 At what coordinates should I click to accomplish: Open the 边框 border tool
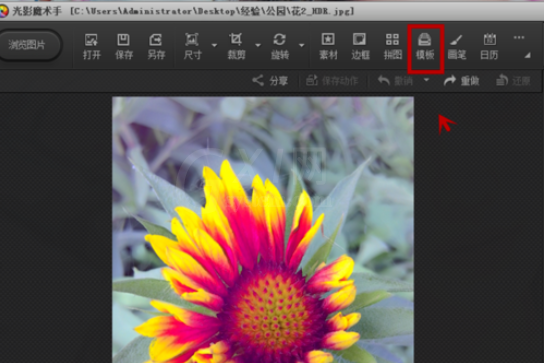[360, 47]
